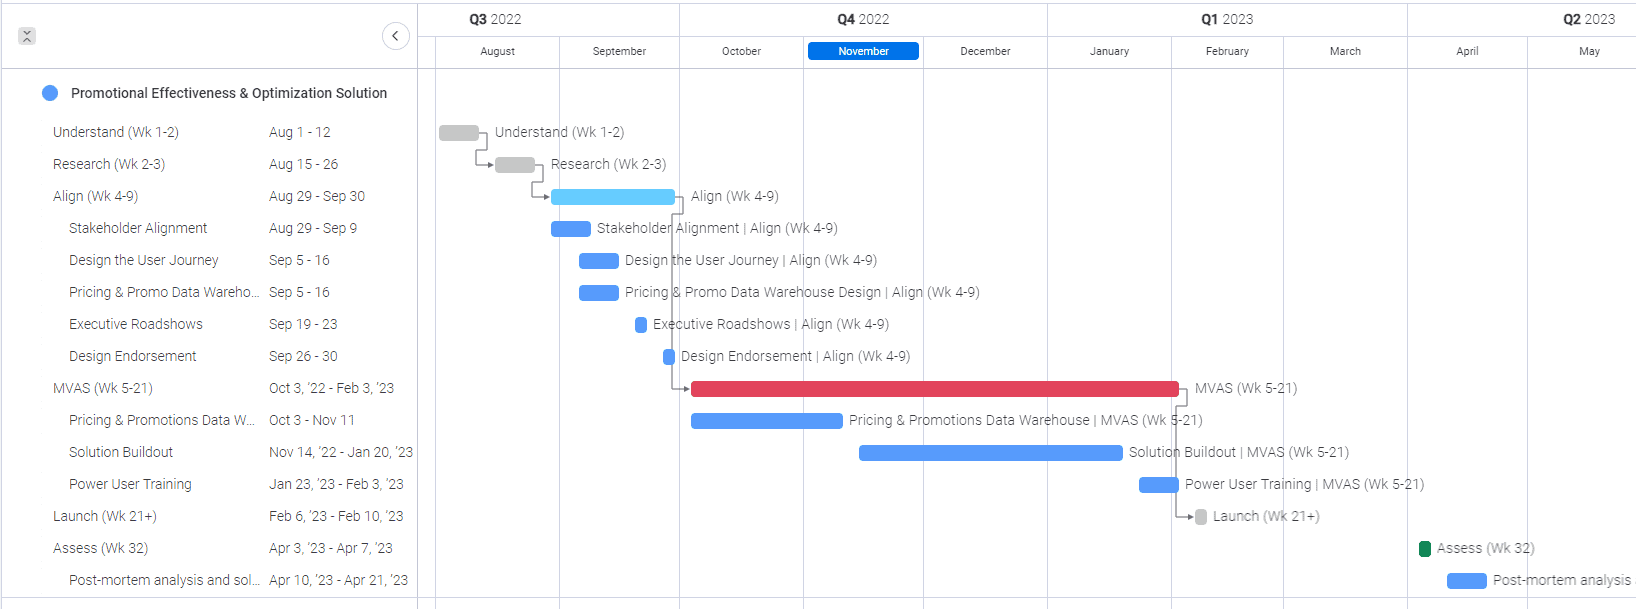Click the Aug 15 - 26 date cell
The width and height of the screenshot is (1636, 609).
pos(304,164)
